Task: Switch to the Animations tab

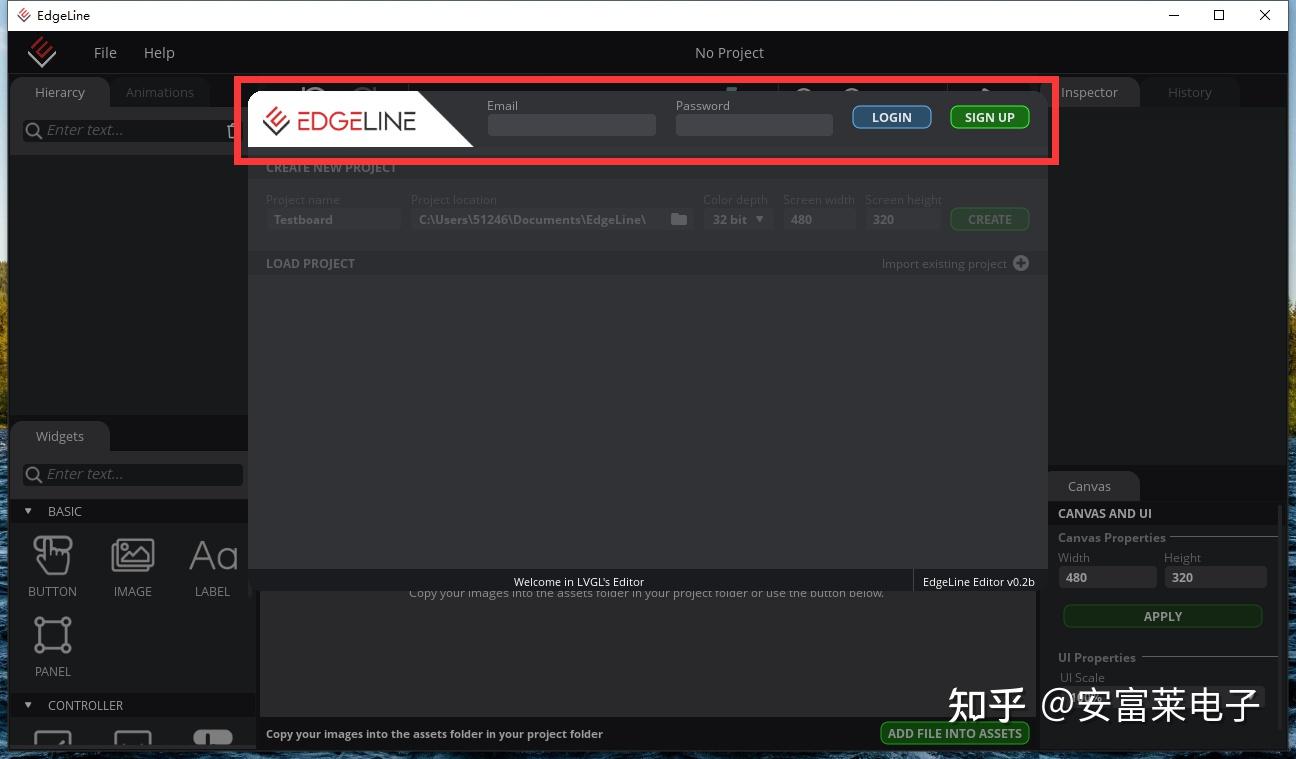Action: 159,92
